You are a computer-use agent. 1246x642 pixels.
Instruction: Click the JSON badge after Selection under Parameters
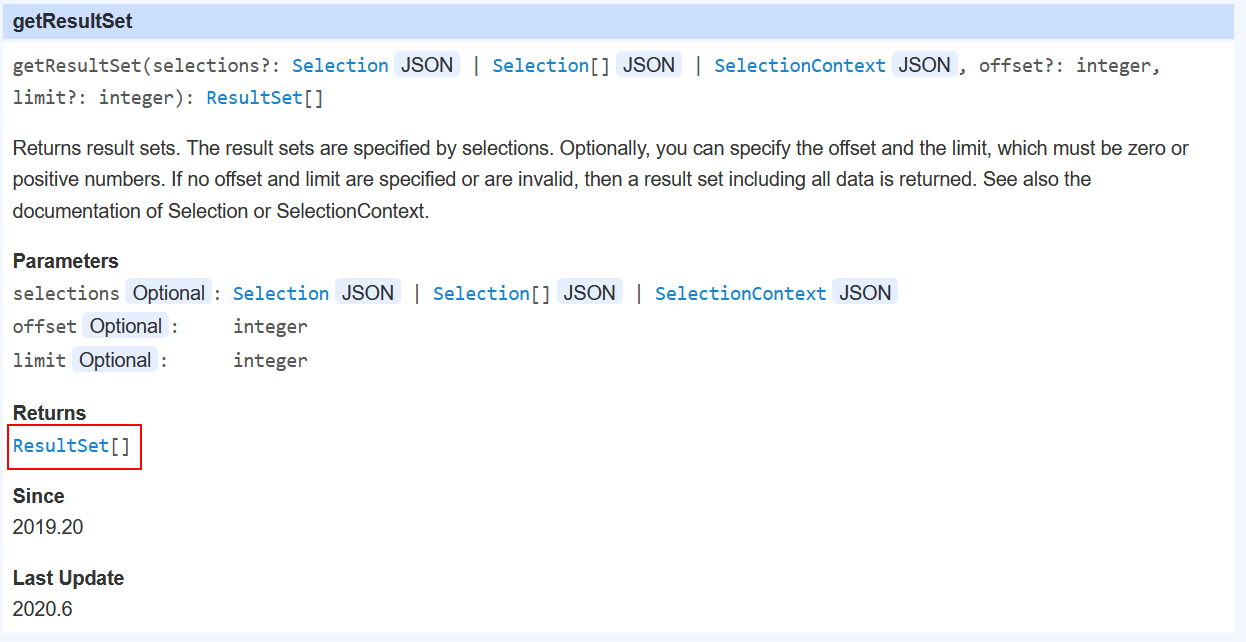[x=368, y=293]
